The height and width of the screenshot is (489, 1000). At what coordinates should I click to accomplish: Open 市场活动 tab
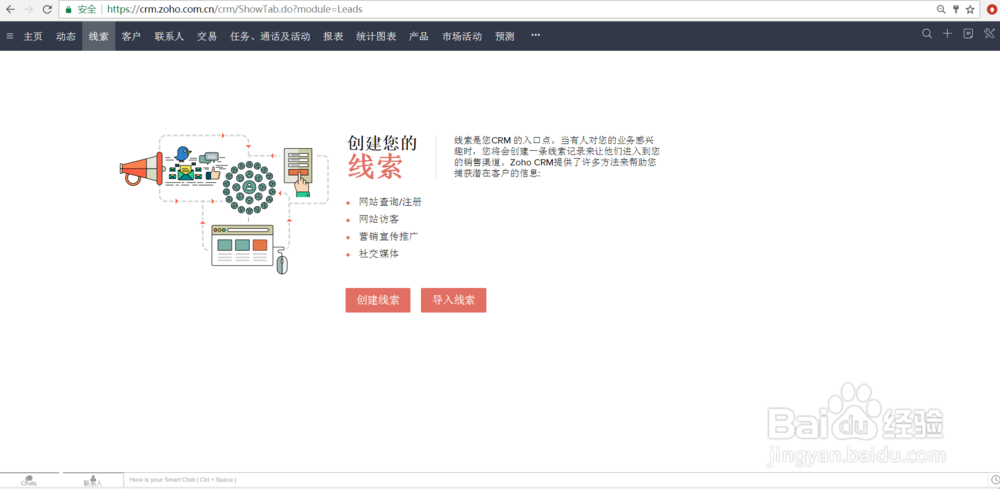tap(462, 36)
